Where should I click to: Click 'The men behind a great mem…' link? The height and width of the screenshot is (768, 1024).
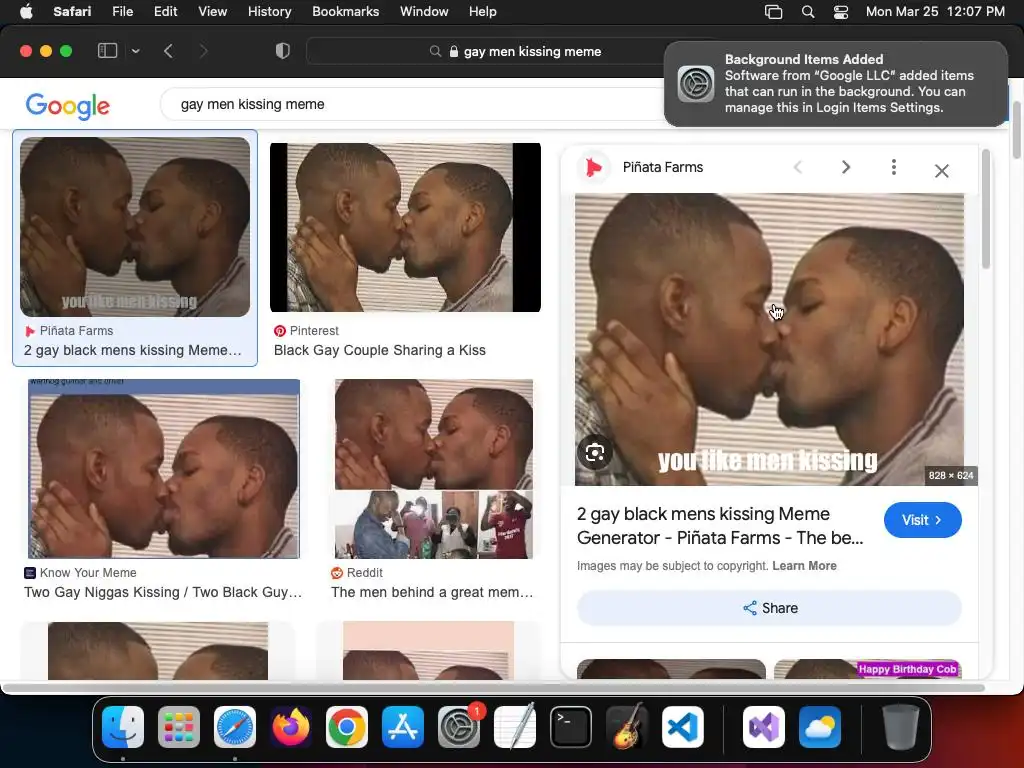(x=432, y=592)
